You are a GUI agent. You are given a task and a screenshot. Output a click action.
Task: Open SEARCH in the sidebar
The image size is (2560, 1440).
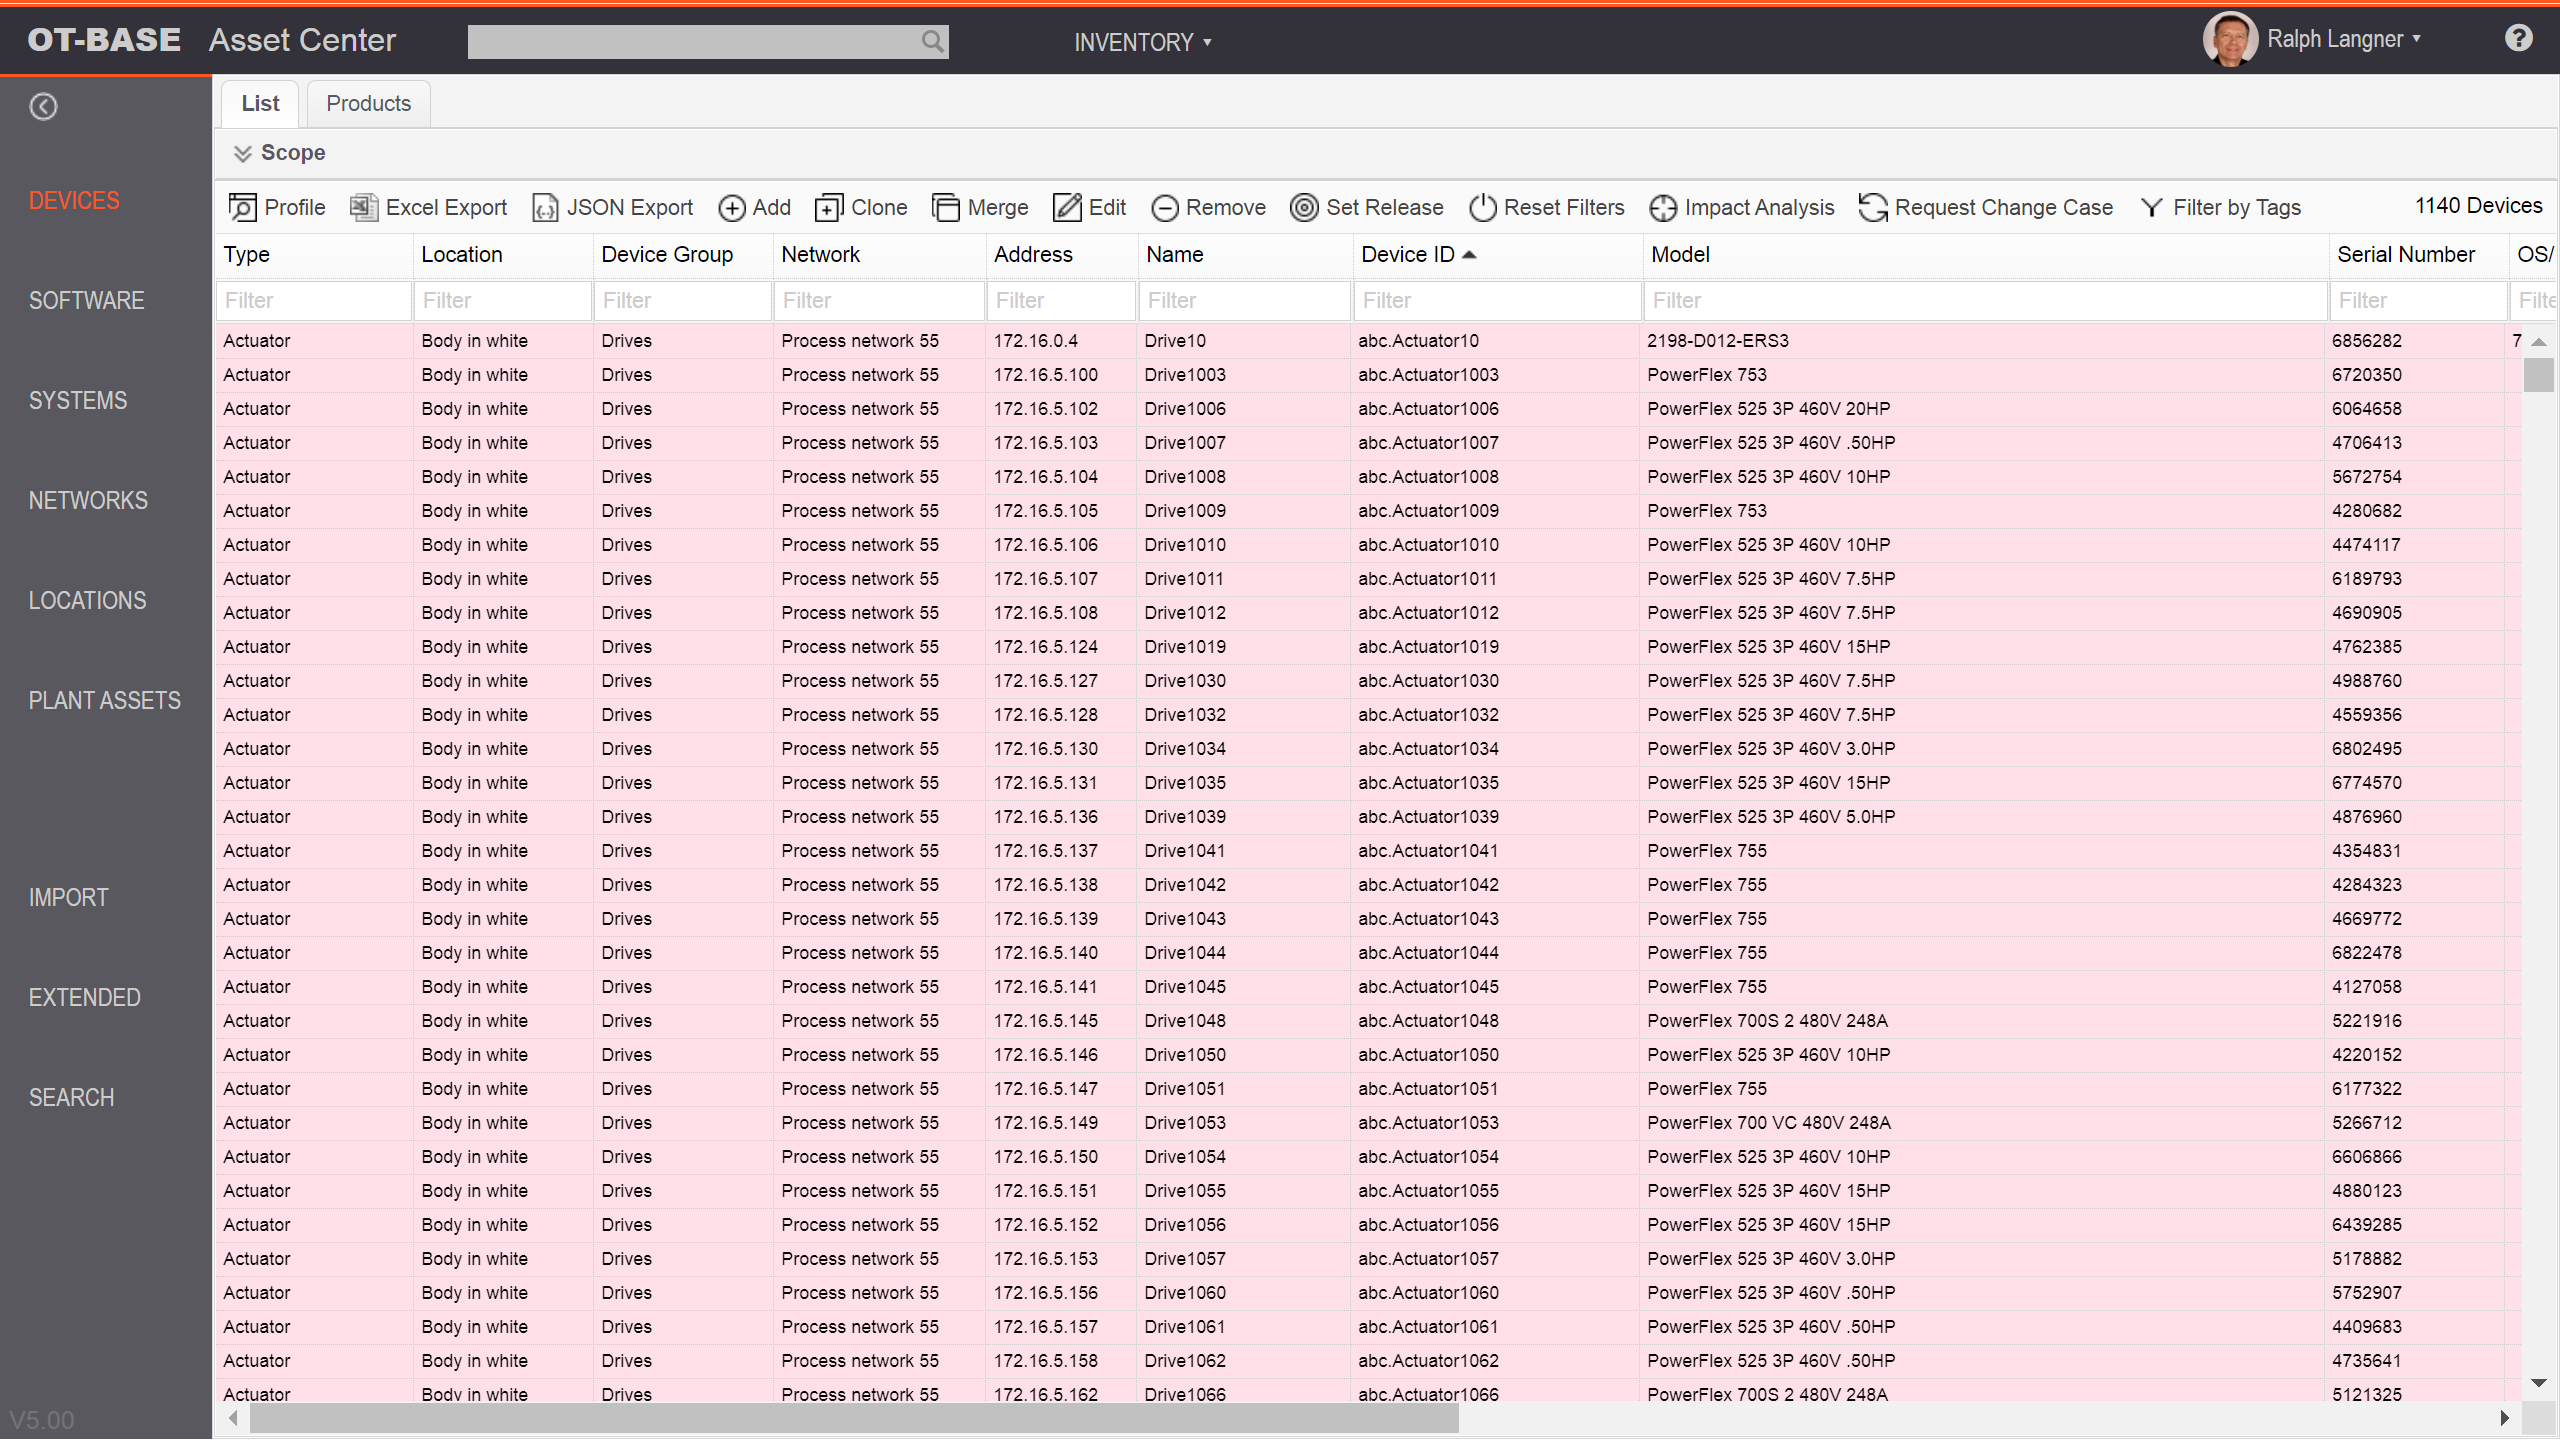pos(71,1097)
